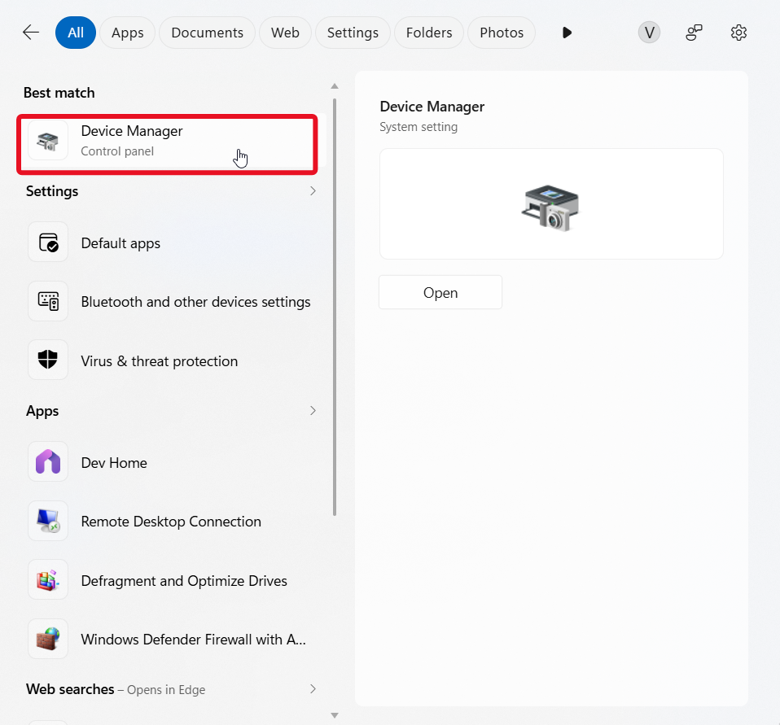This screenshot has width=780, height=725.
Task: Launch Windows Defender Firewall with A...
Action: (172, 639)
